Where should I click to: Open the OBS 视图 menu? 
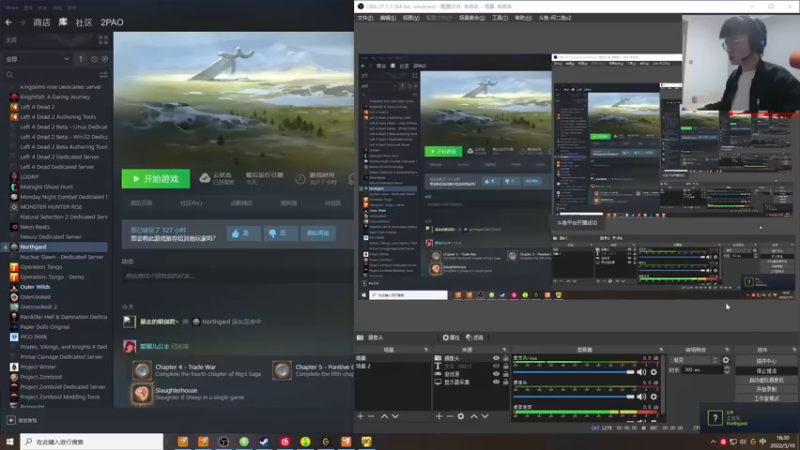click(411, 18)
